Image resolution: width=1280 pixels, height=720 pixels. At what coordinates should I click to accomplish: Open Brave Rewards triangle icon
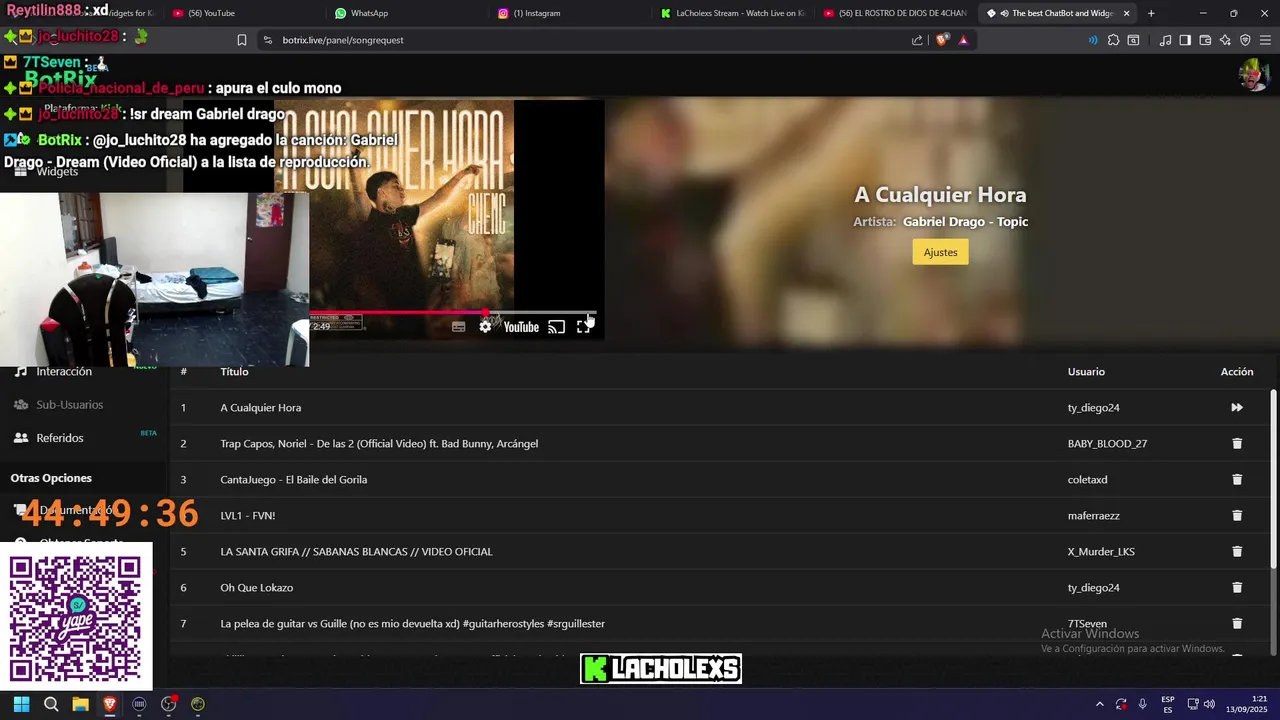[x=963, y=40]
